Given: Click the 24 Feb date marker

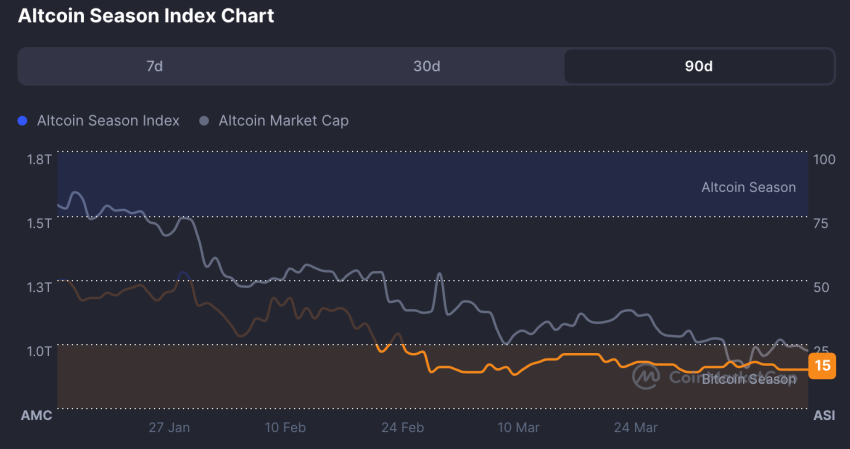Looking at the screenshot, I should click(402, 427).
